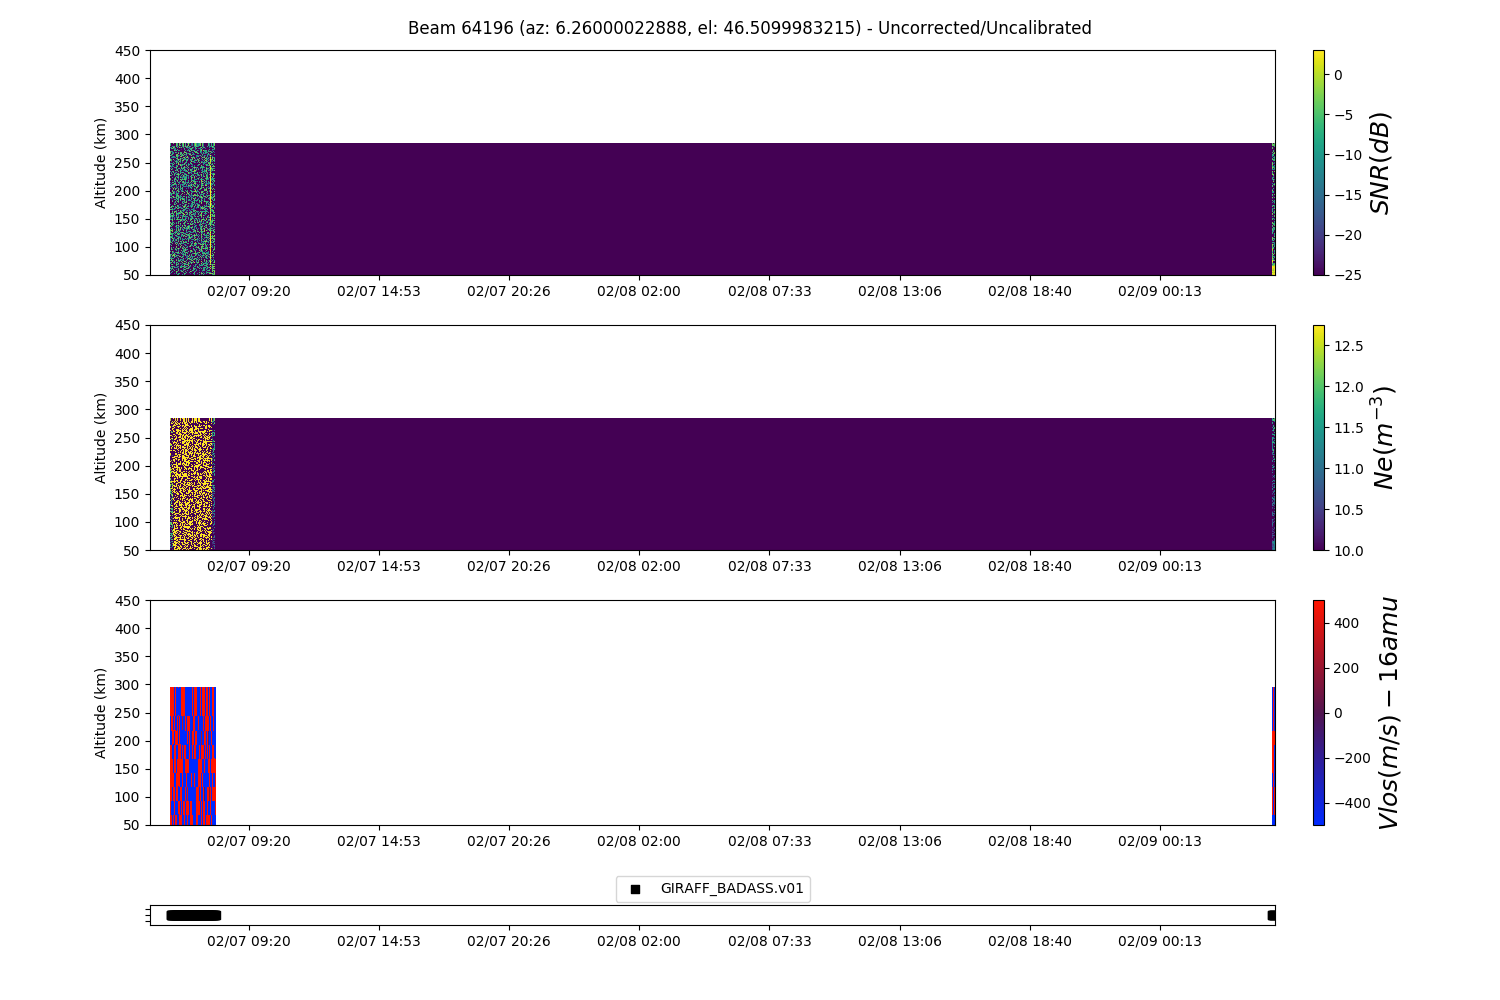Click the Beam 64196 plot title
The image size is (1500, 1000).
tap(749, 28)
